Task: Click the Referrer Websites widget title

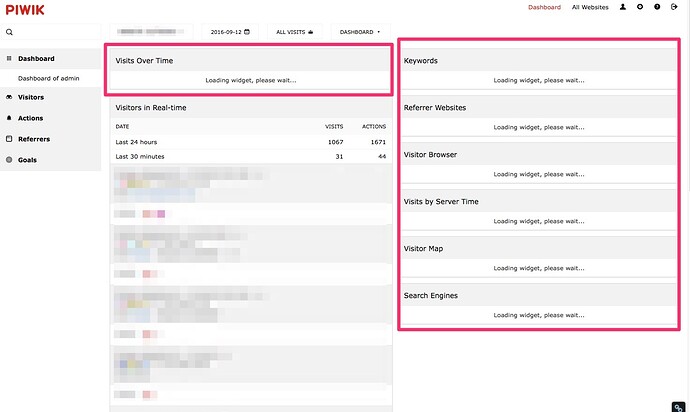Action: (435, 108)
